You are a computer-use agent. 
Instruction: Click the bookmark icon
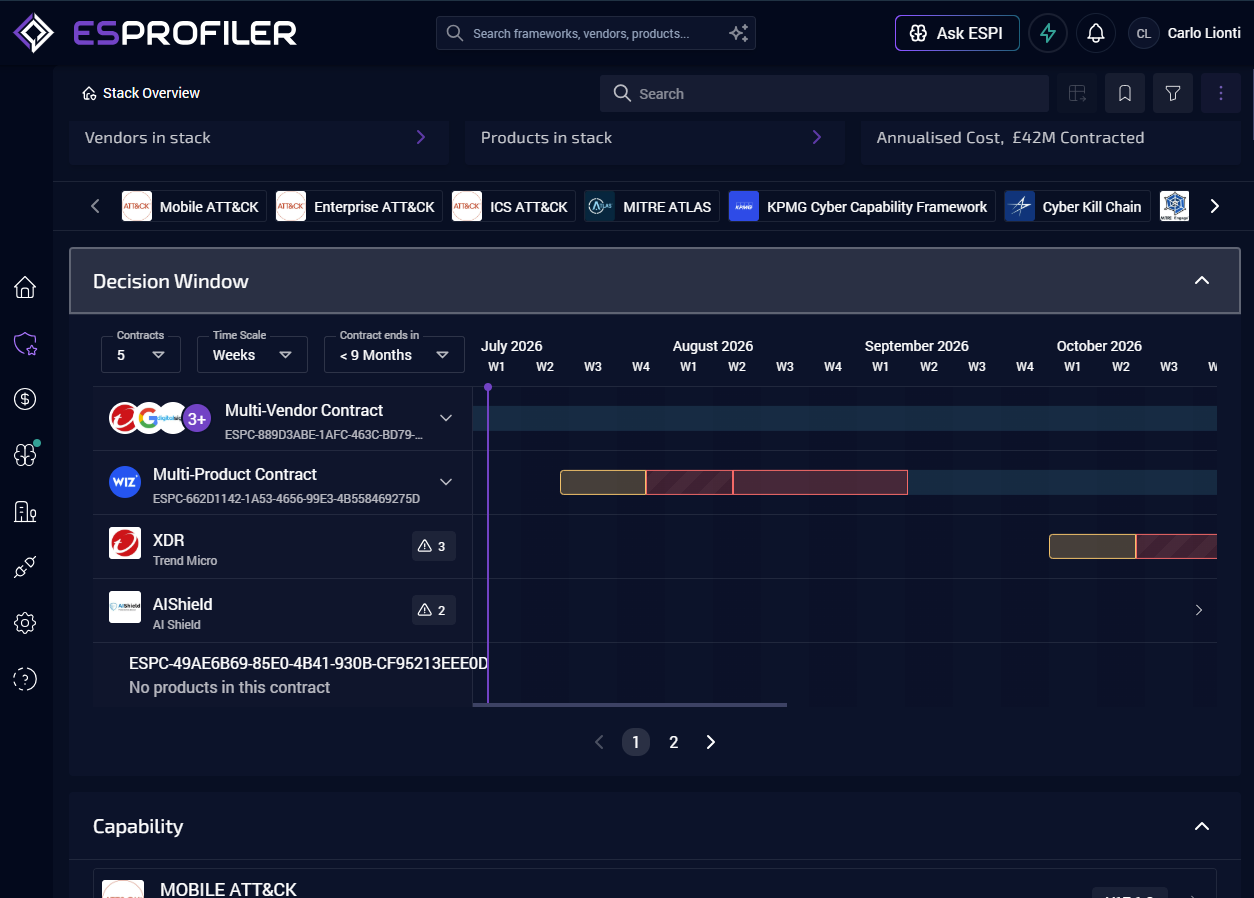click(1125, 93)
